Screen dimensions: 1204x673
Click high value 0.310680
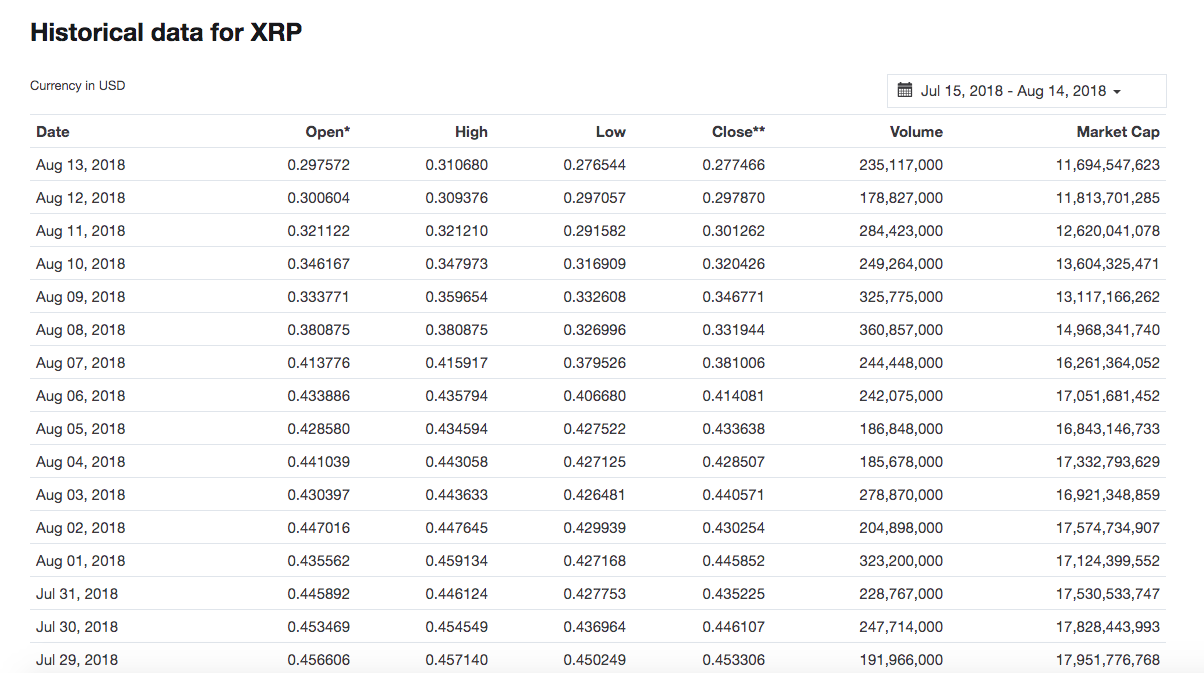(x=457, y=165)
